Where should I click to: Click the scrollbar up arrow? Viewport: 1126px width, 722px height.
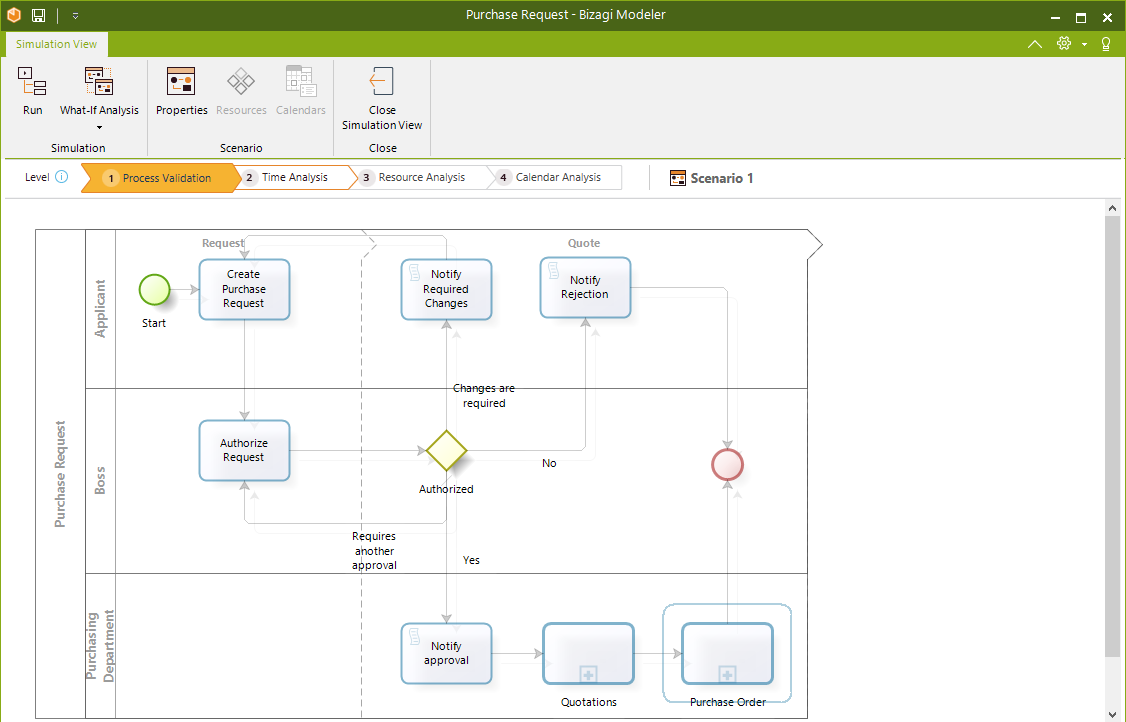click(1112, 208)
